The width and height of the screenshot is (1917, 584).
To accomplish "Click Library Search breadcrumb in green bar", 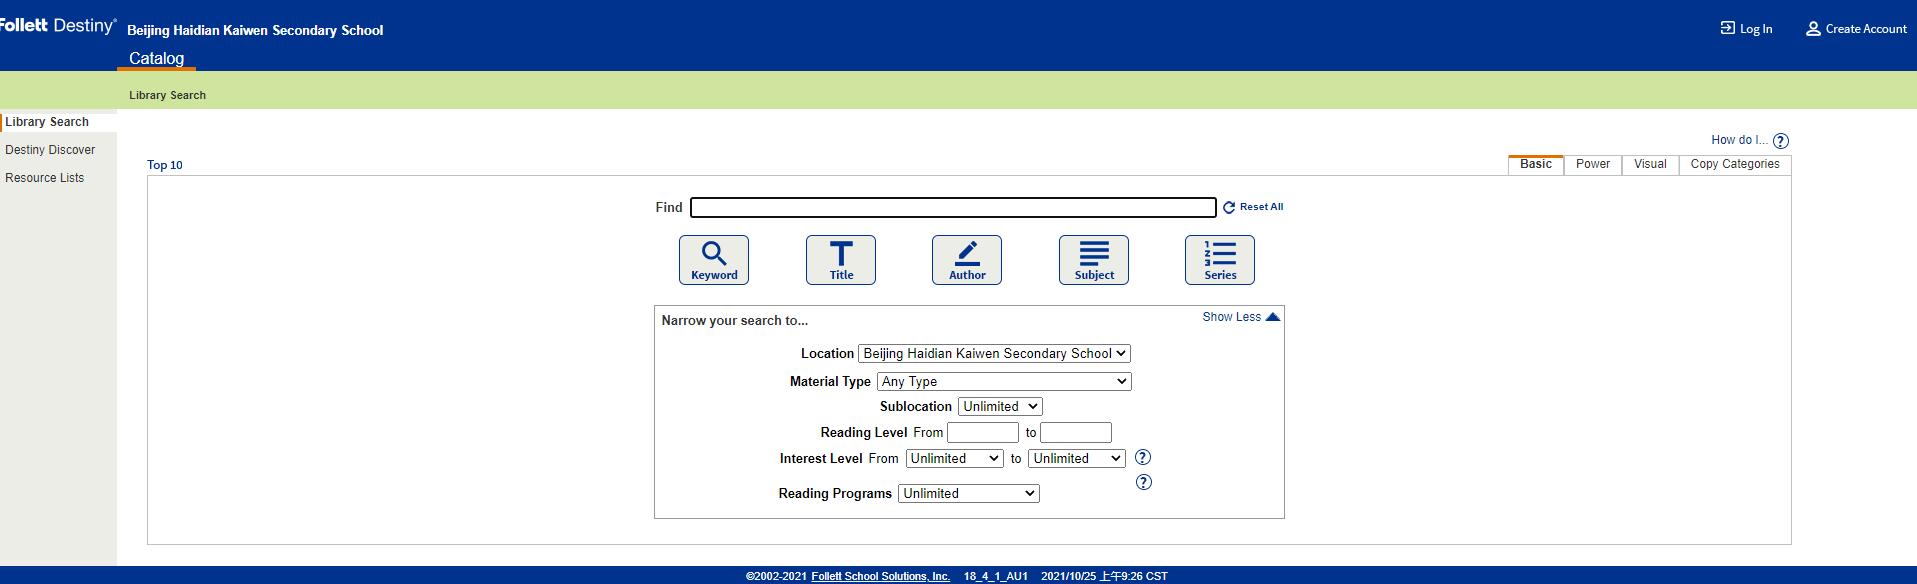I will point(167,95).
